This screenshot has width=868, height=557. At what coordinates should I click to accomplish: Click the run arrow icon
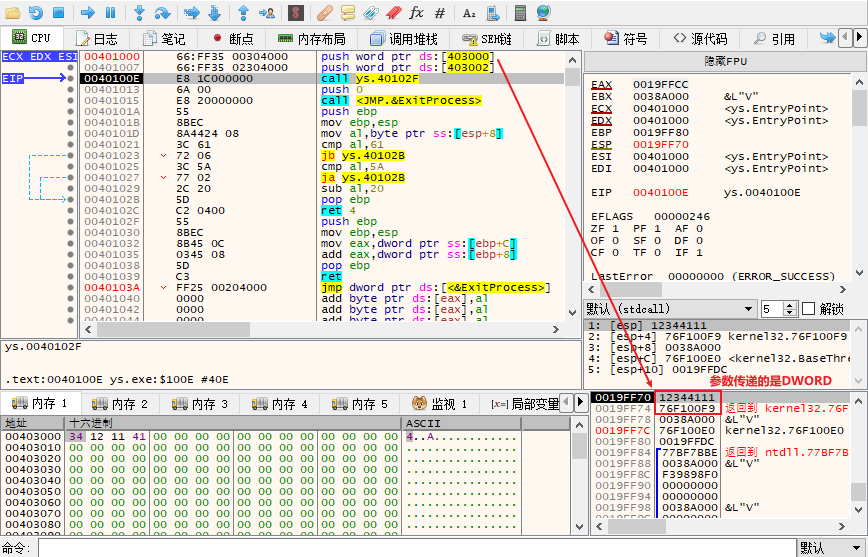coord(88,12)
